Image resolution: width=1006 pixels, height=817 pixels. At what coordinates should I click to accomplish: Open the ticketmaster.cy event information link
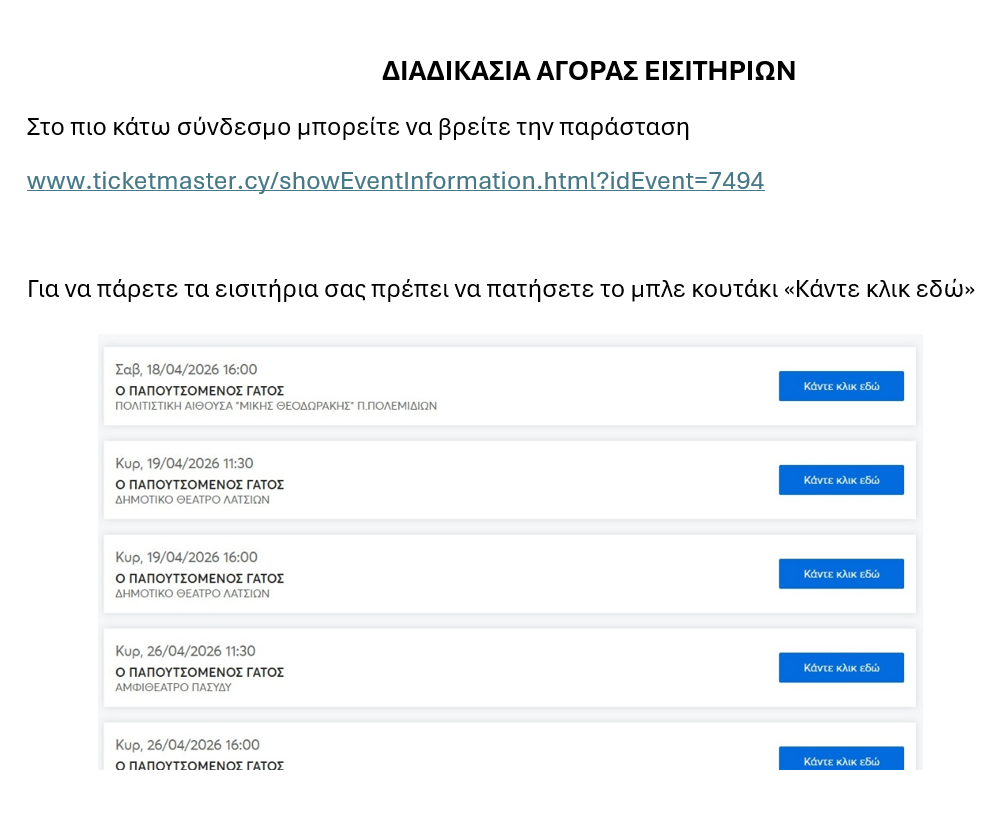(395, 181)
